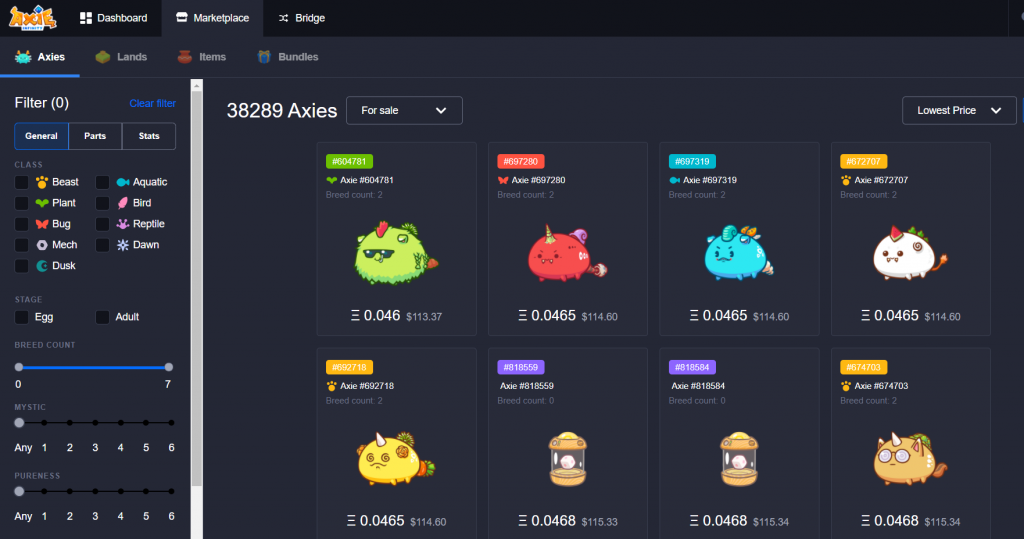This screenshot has height=539, width=1024.
Task: Open the egg image of Axie #818559
Action: (568, 459)
